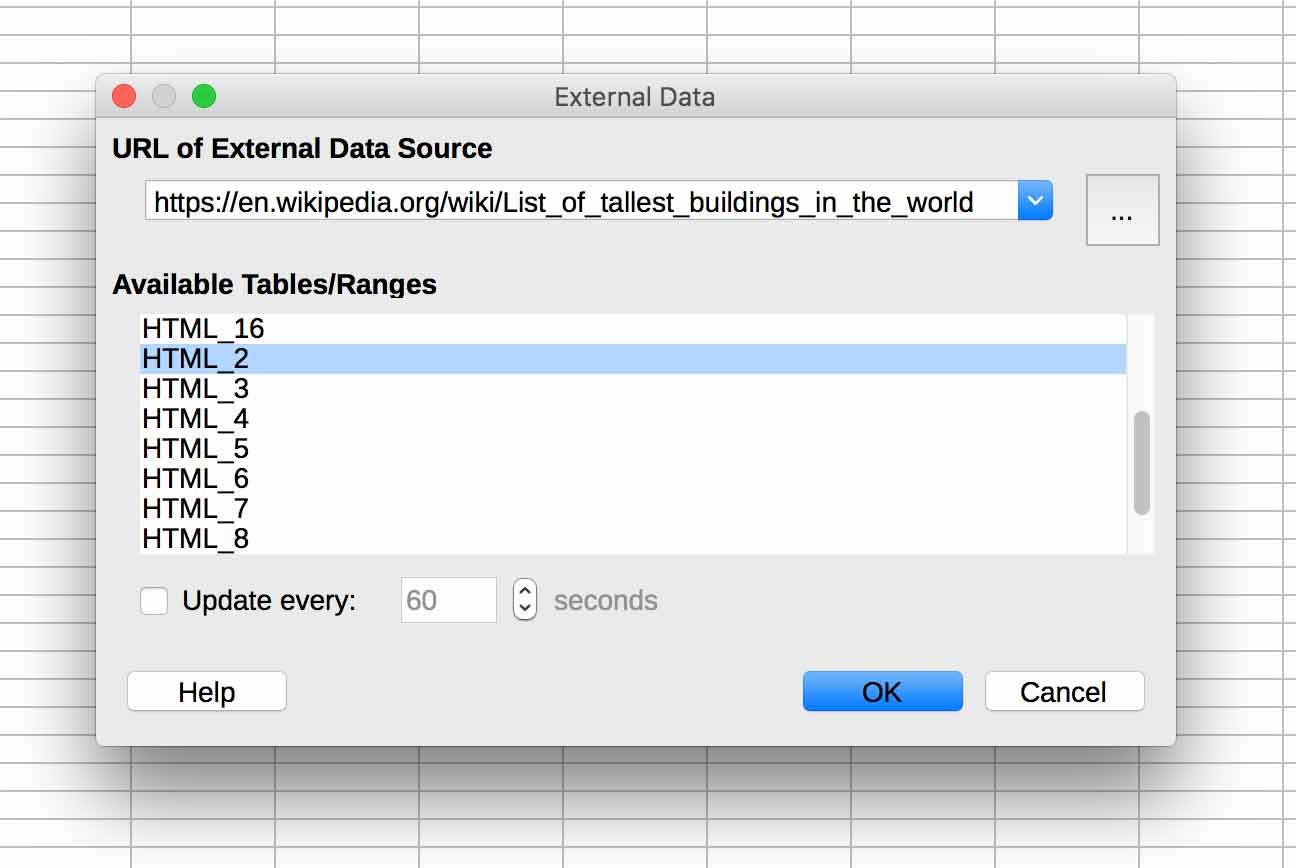
Task: Pick the HTML_4 list row
Action: pyautogui.click(x=633, y=419)
